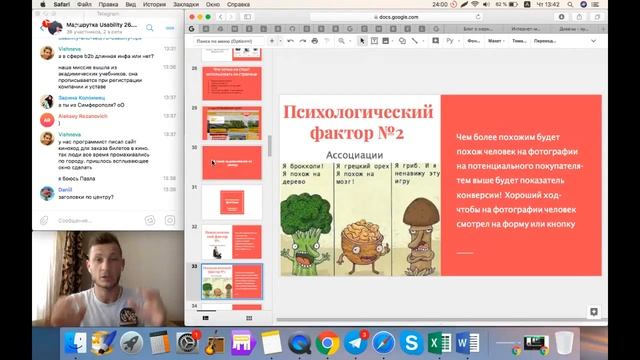Viewport: 640px width, 360px height.
Task: Select slide 32 thumbnail
Action: coord(232,242)
